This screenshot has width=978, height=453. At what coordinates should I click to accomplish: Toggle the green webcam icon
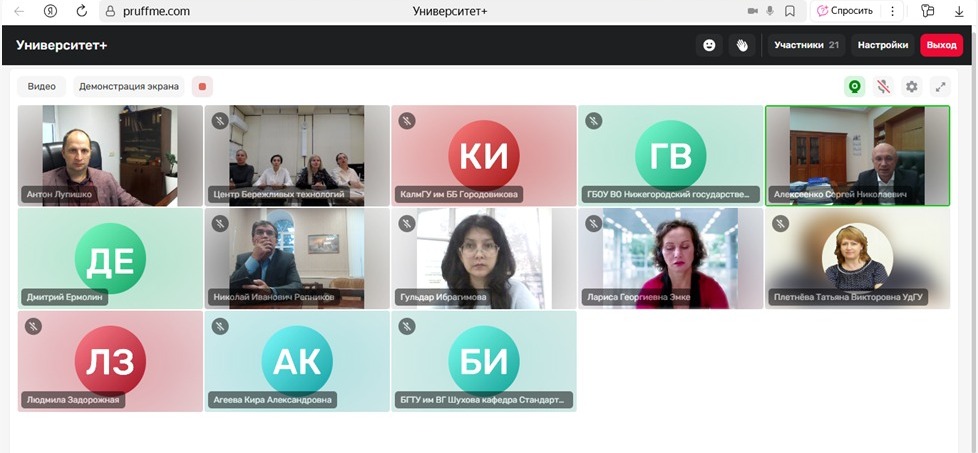pos(855,87)
